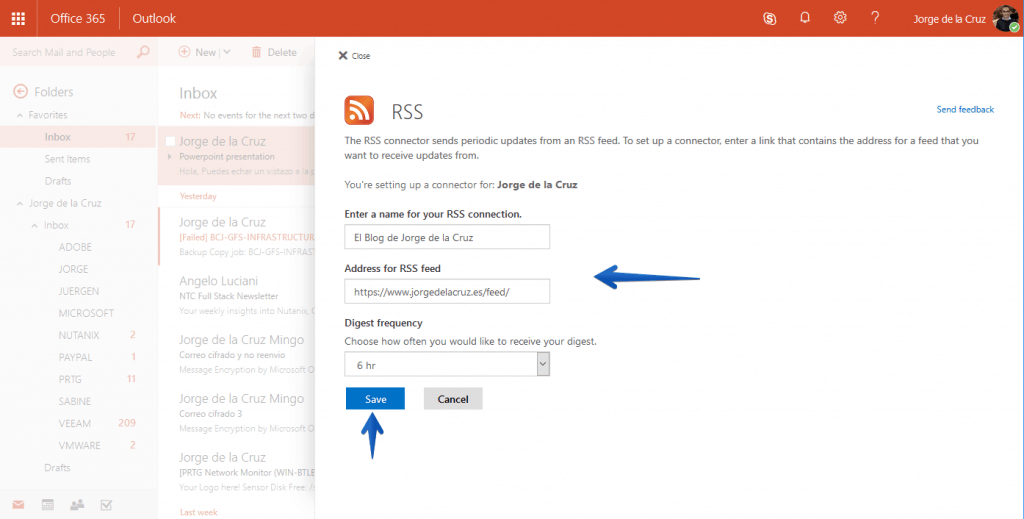Open the Correo cifrado y no reenvio email
1024x519 pixels.
tap(237, 354)
